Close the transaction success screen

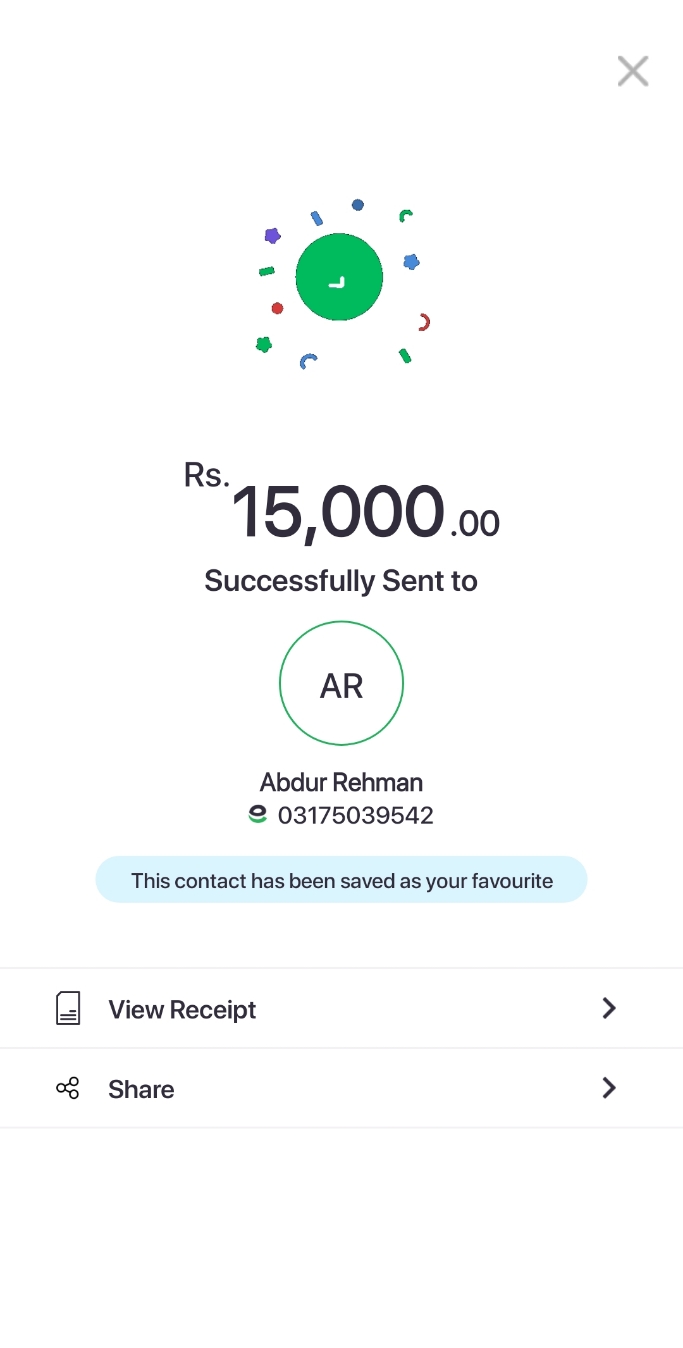pos(633,71)
